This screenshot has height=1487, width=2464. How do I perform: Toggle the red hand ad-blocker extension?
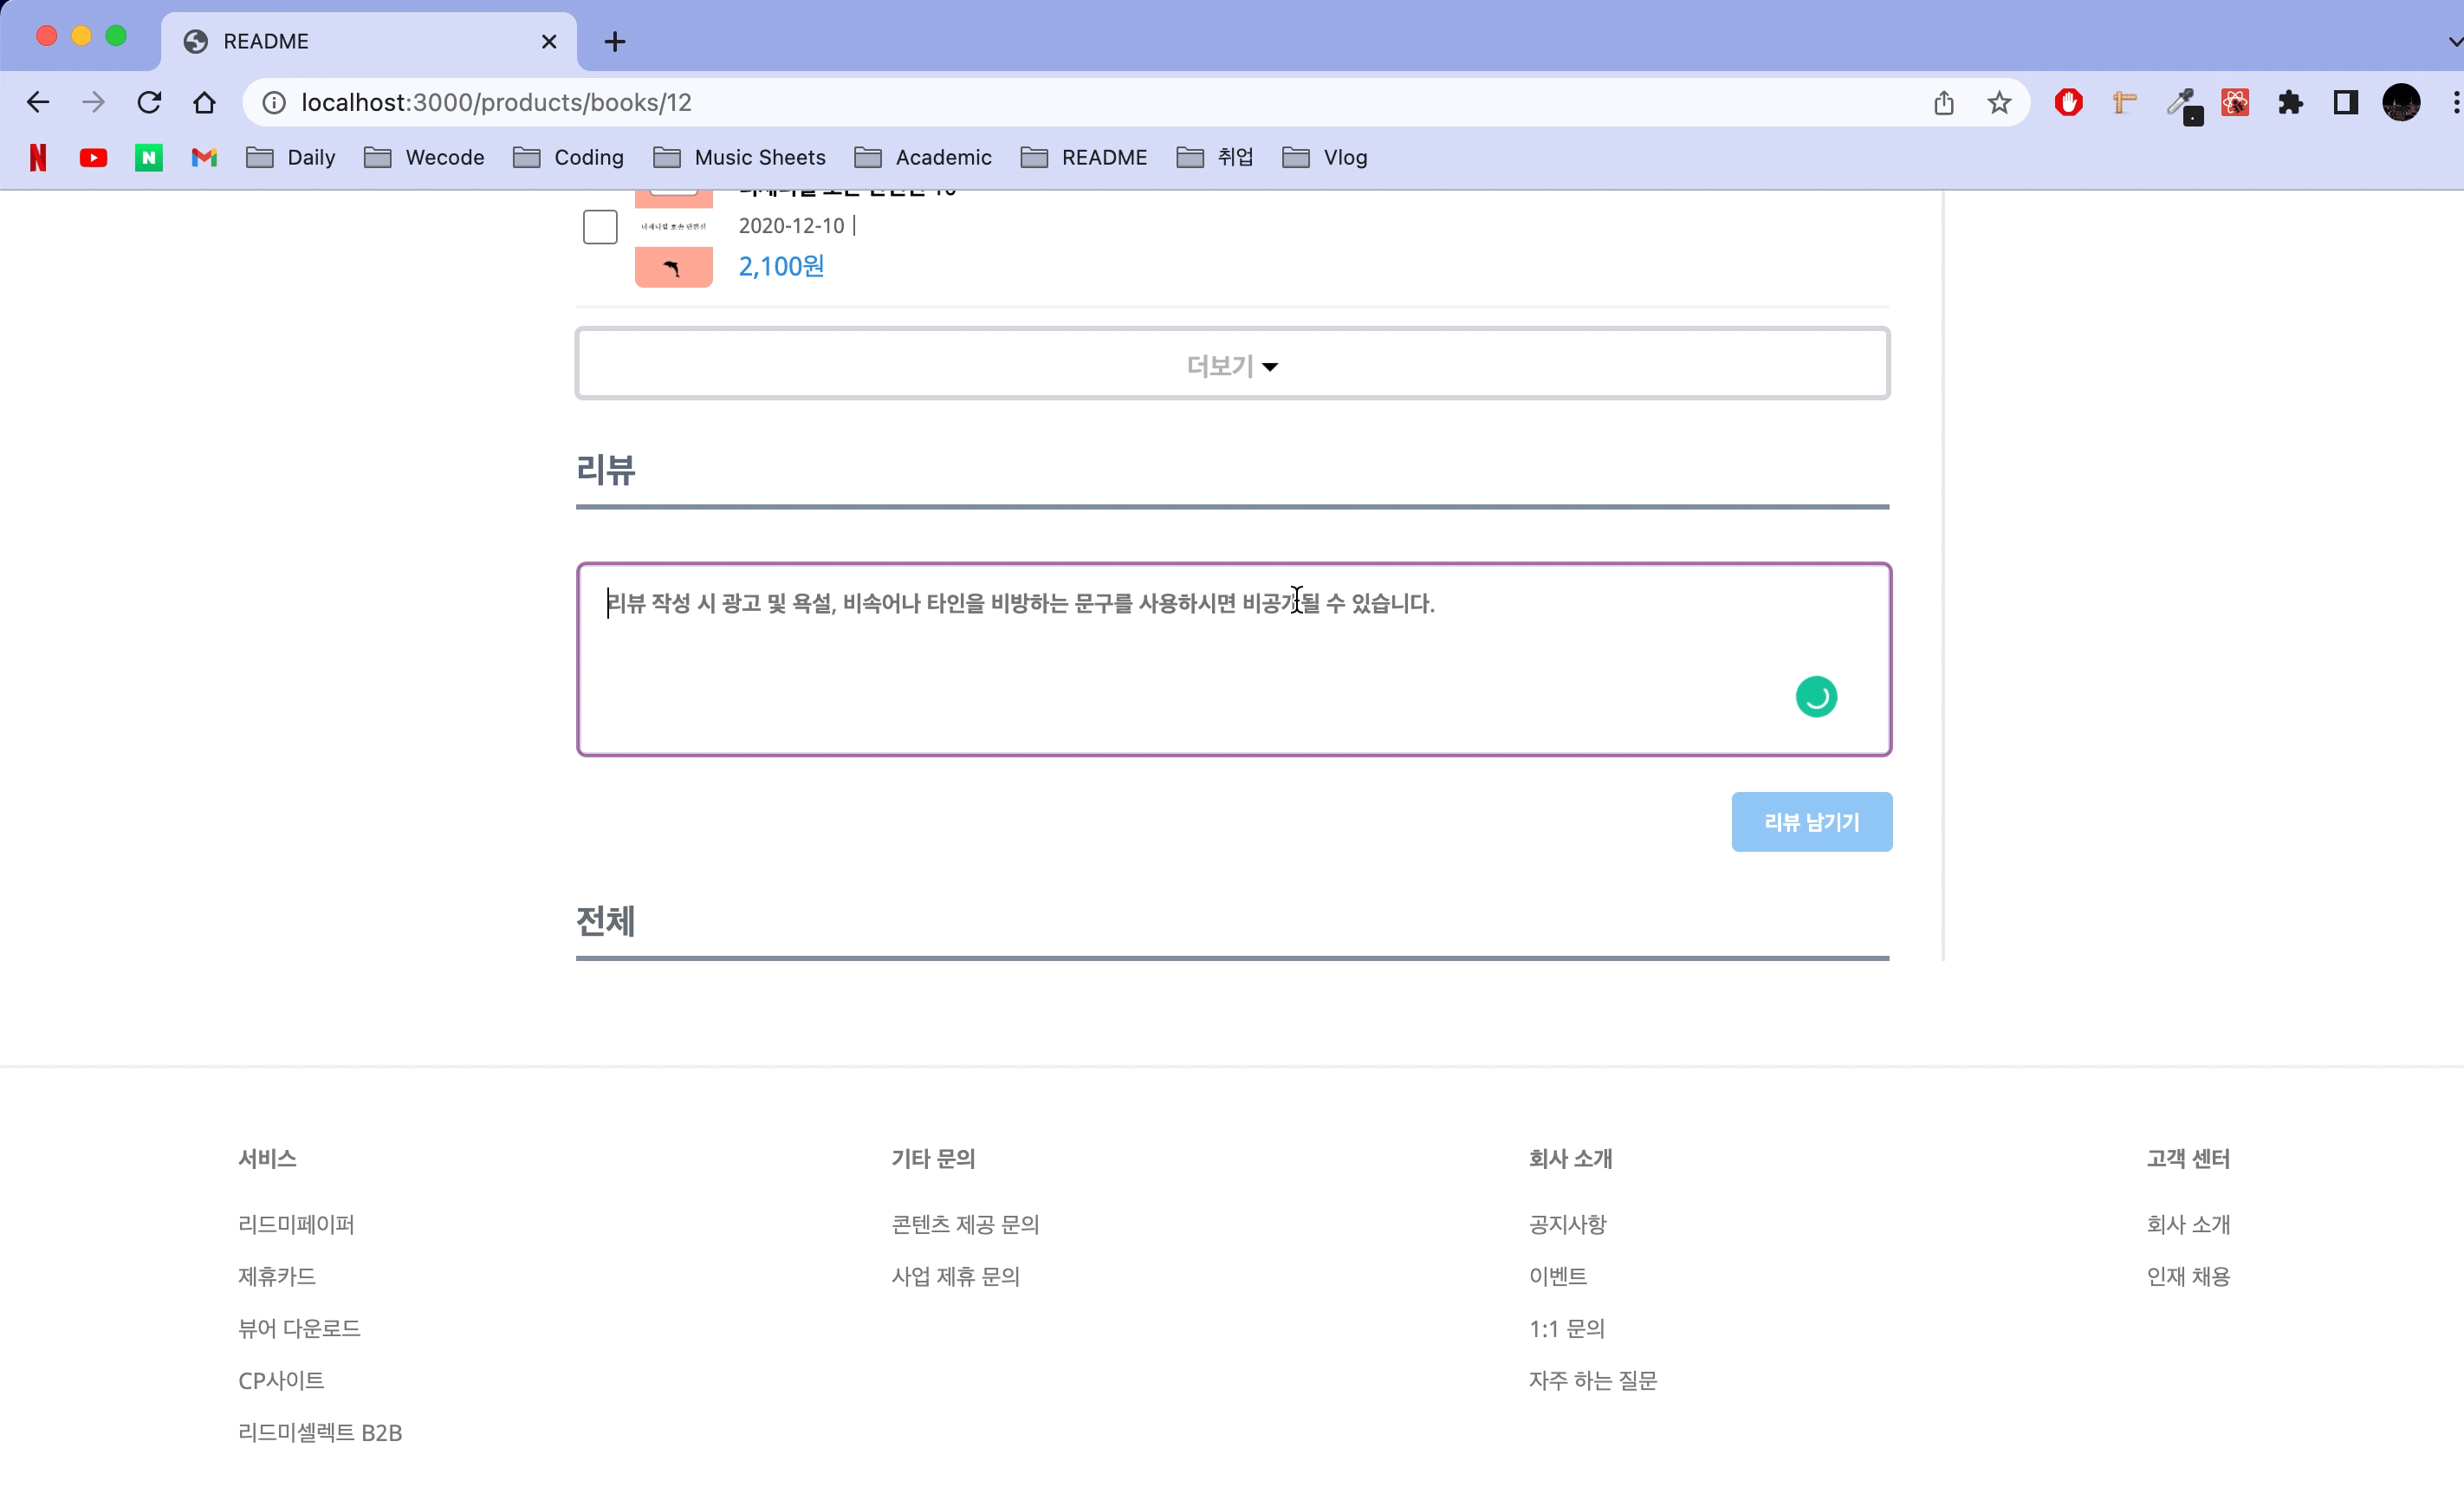[2068, 102]
